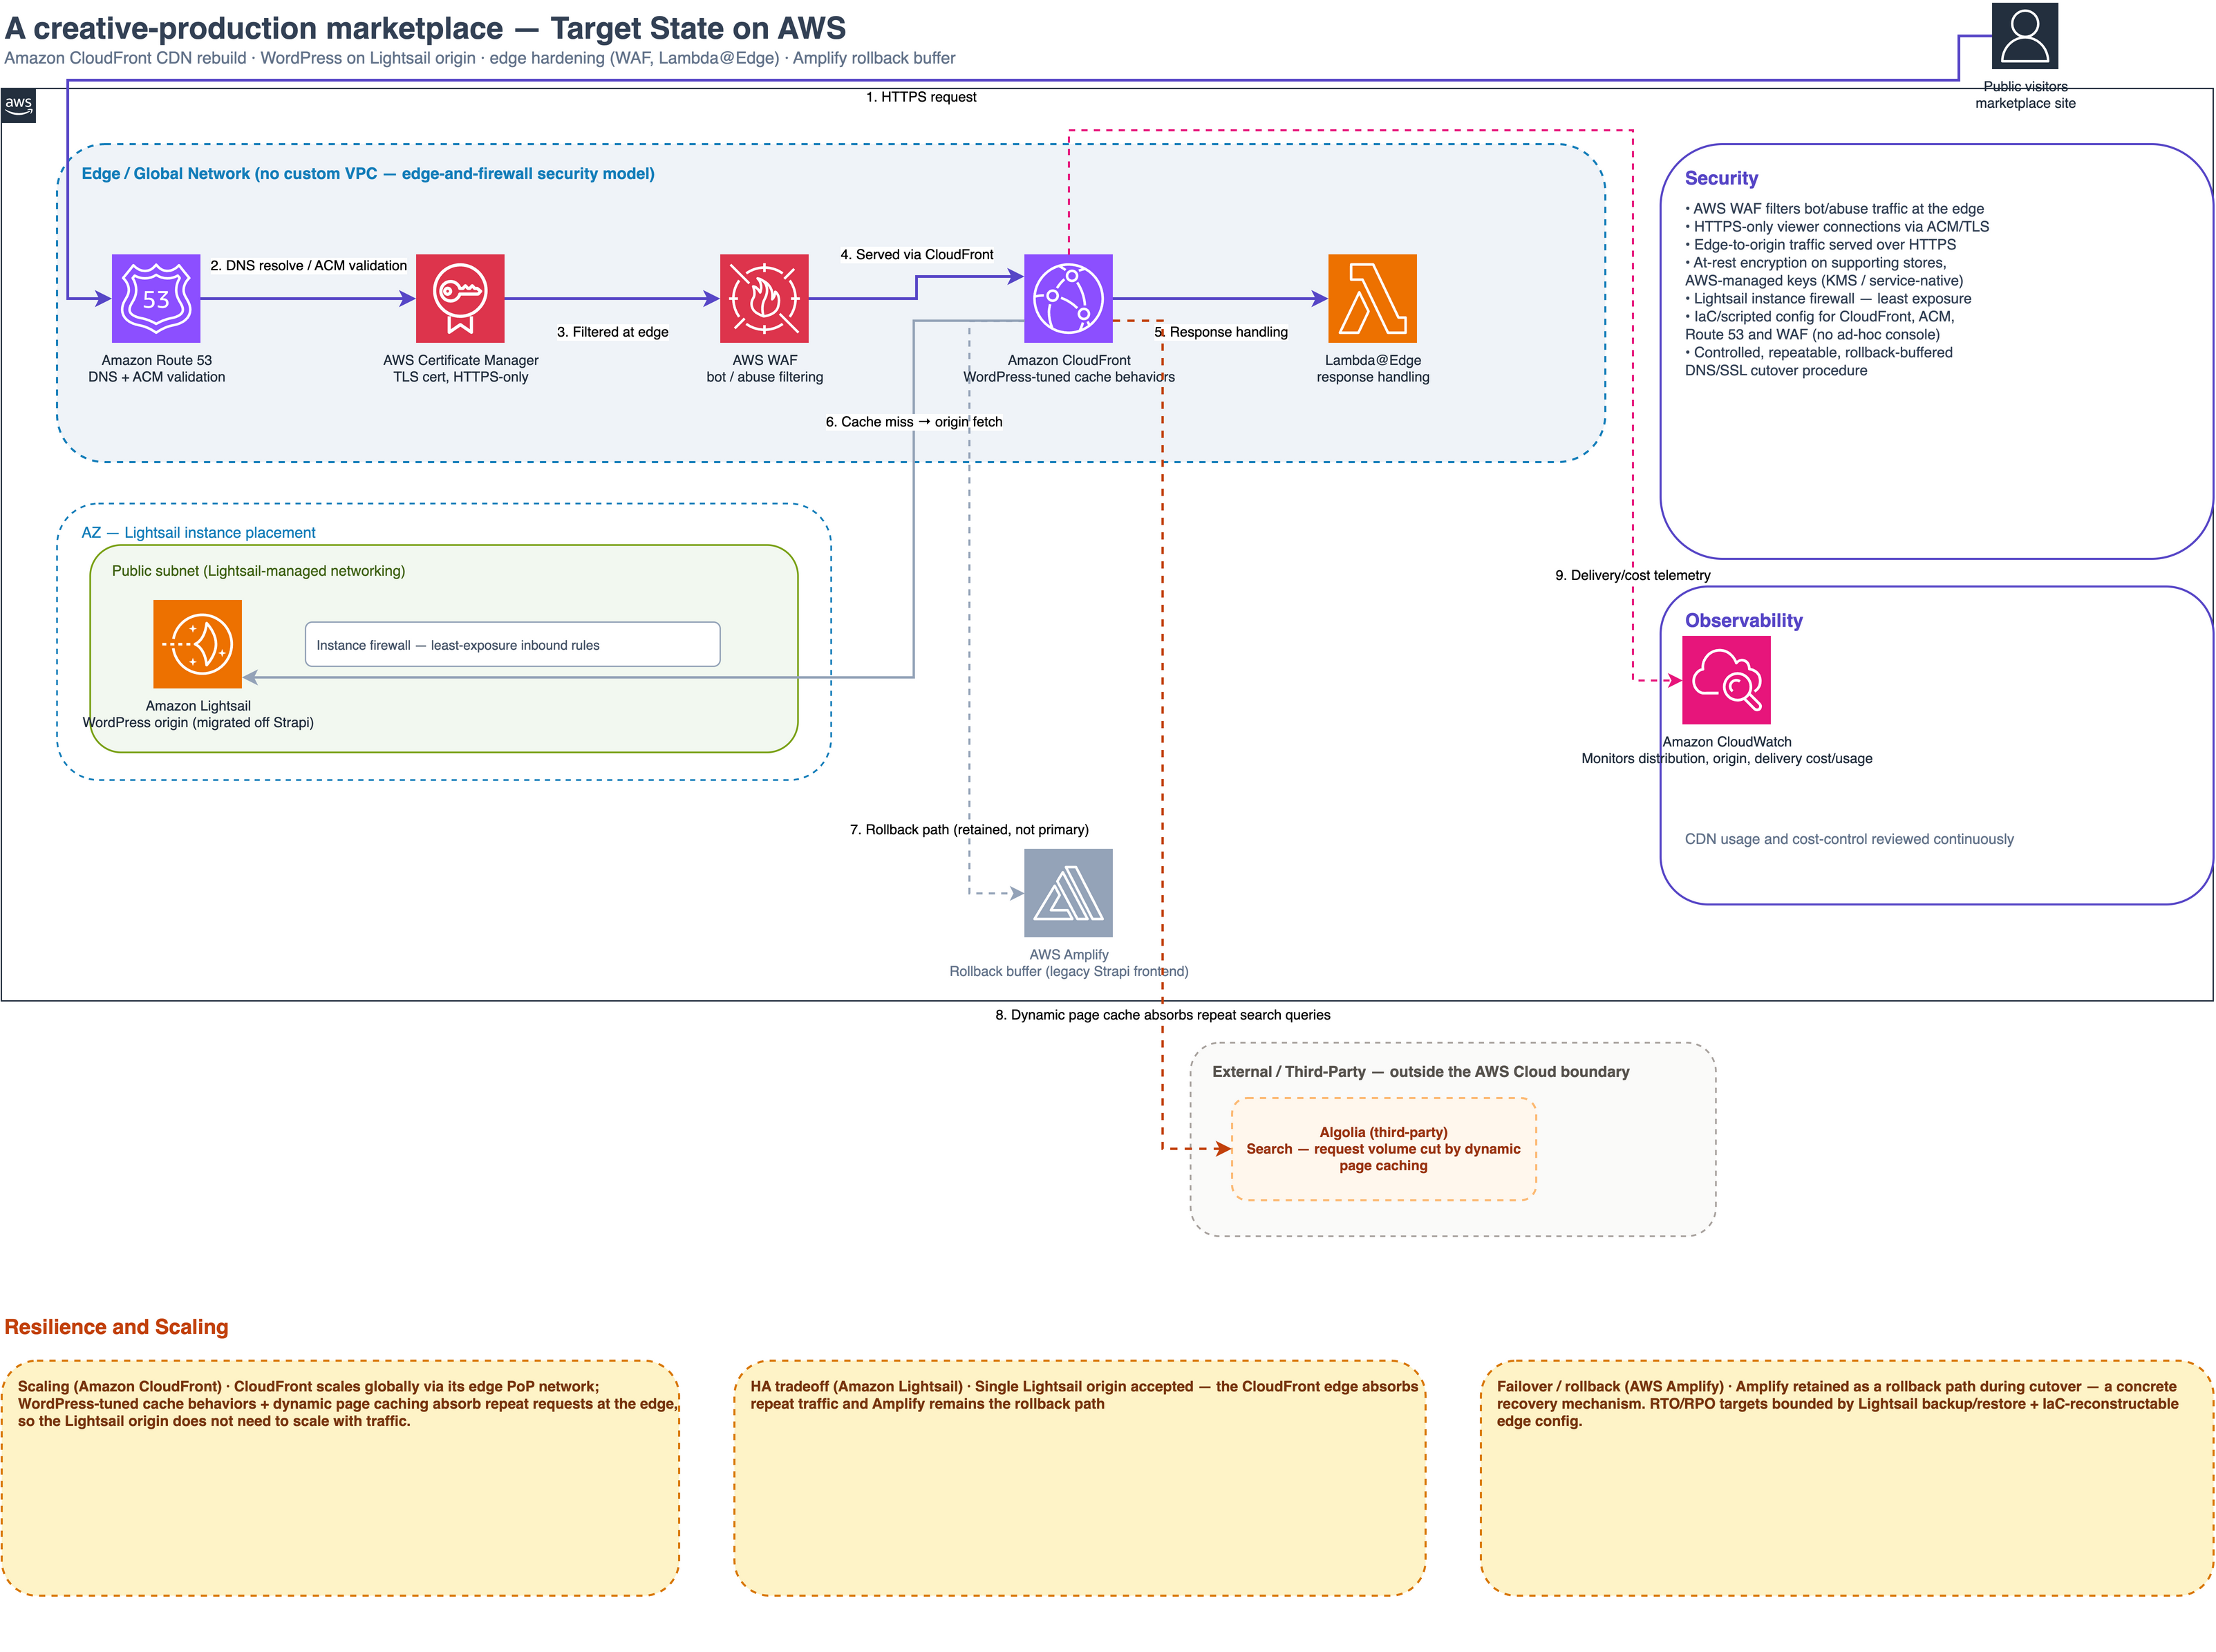Select the '5. Response handling' label
Screen dimensions: 2216x1652
[x=1220, y=332]
